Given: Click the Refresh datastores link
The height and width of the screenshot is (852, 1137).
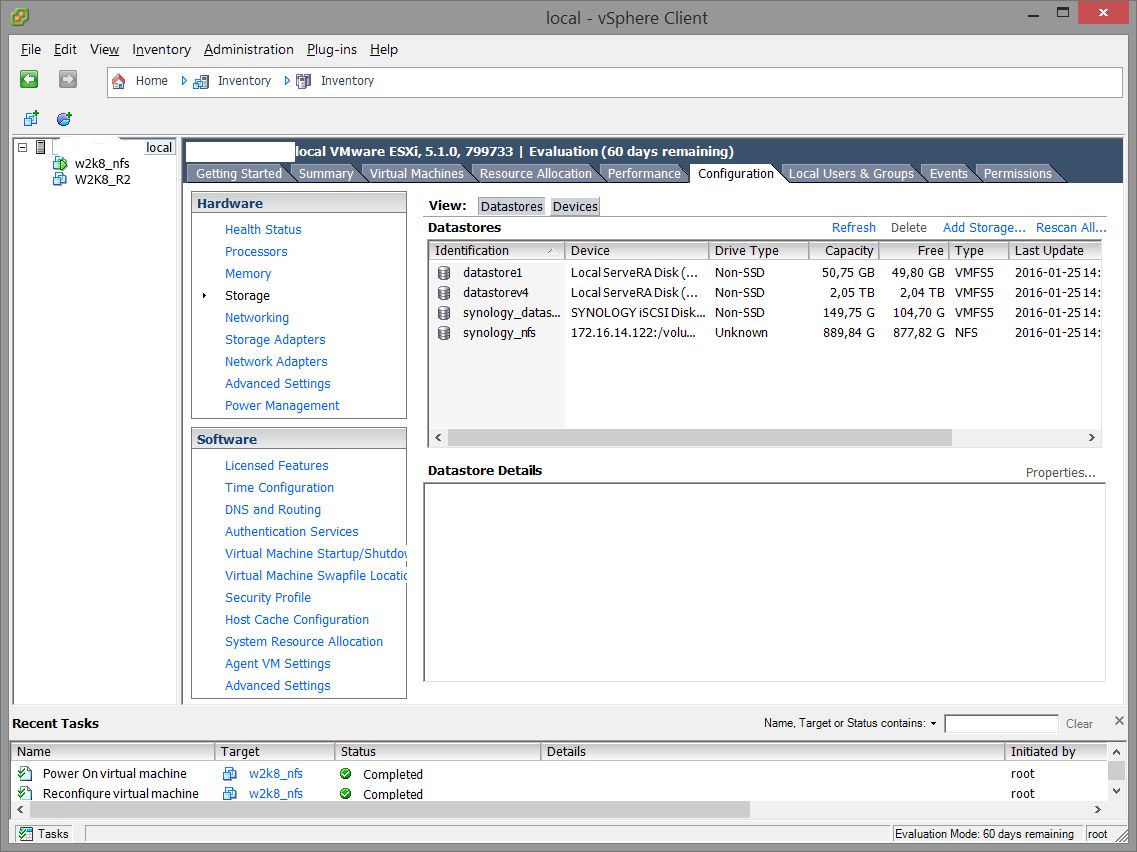Looking at the screenshot, I should [853, 228].
